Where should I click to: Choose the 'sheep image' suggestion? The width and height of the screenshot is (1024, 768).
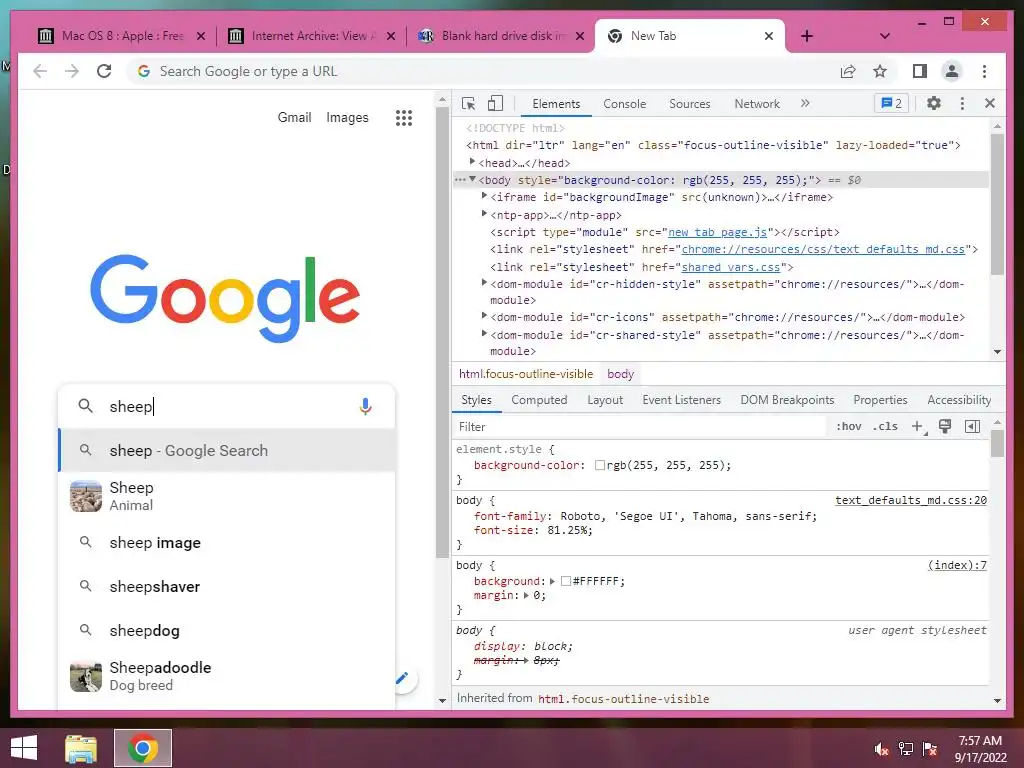[227, 543]
